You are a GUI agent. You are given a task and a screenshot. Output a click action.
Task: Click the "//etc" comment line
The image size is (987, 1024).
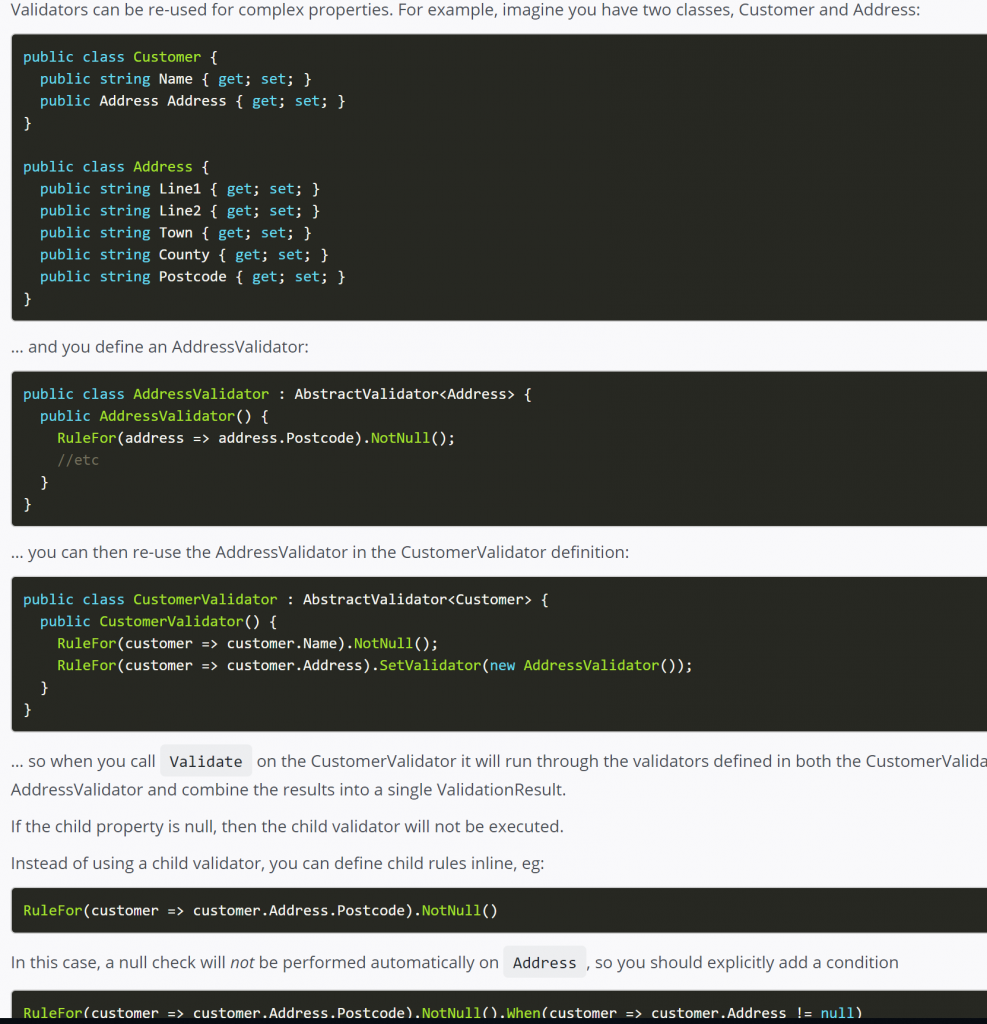(78, 460)
